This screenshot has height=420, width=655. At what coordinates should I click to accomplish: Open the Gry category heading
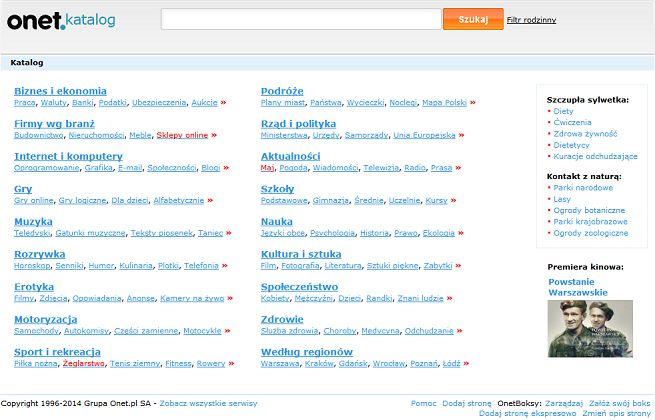23,189
